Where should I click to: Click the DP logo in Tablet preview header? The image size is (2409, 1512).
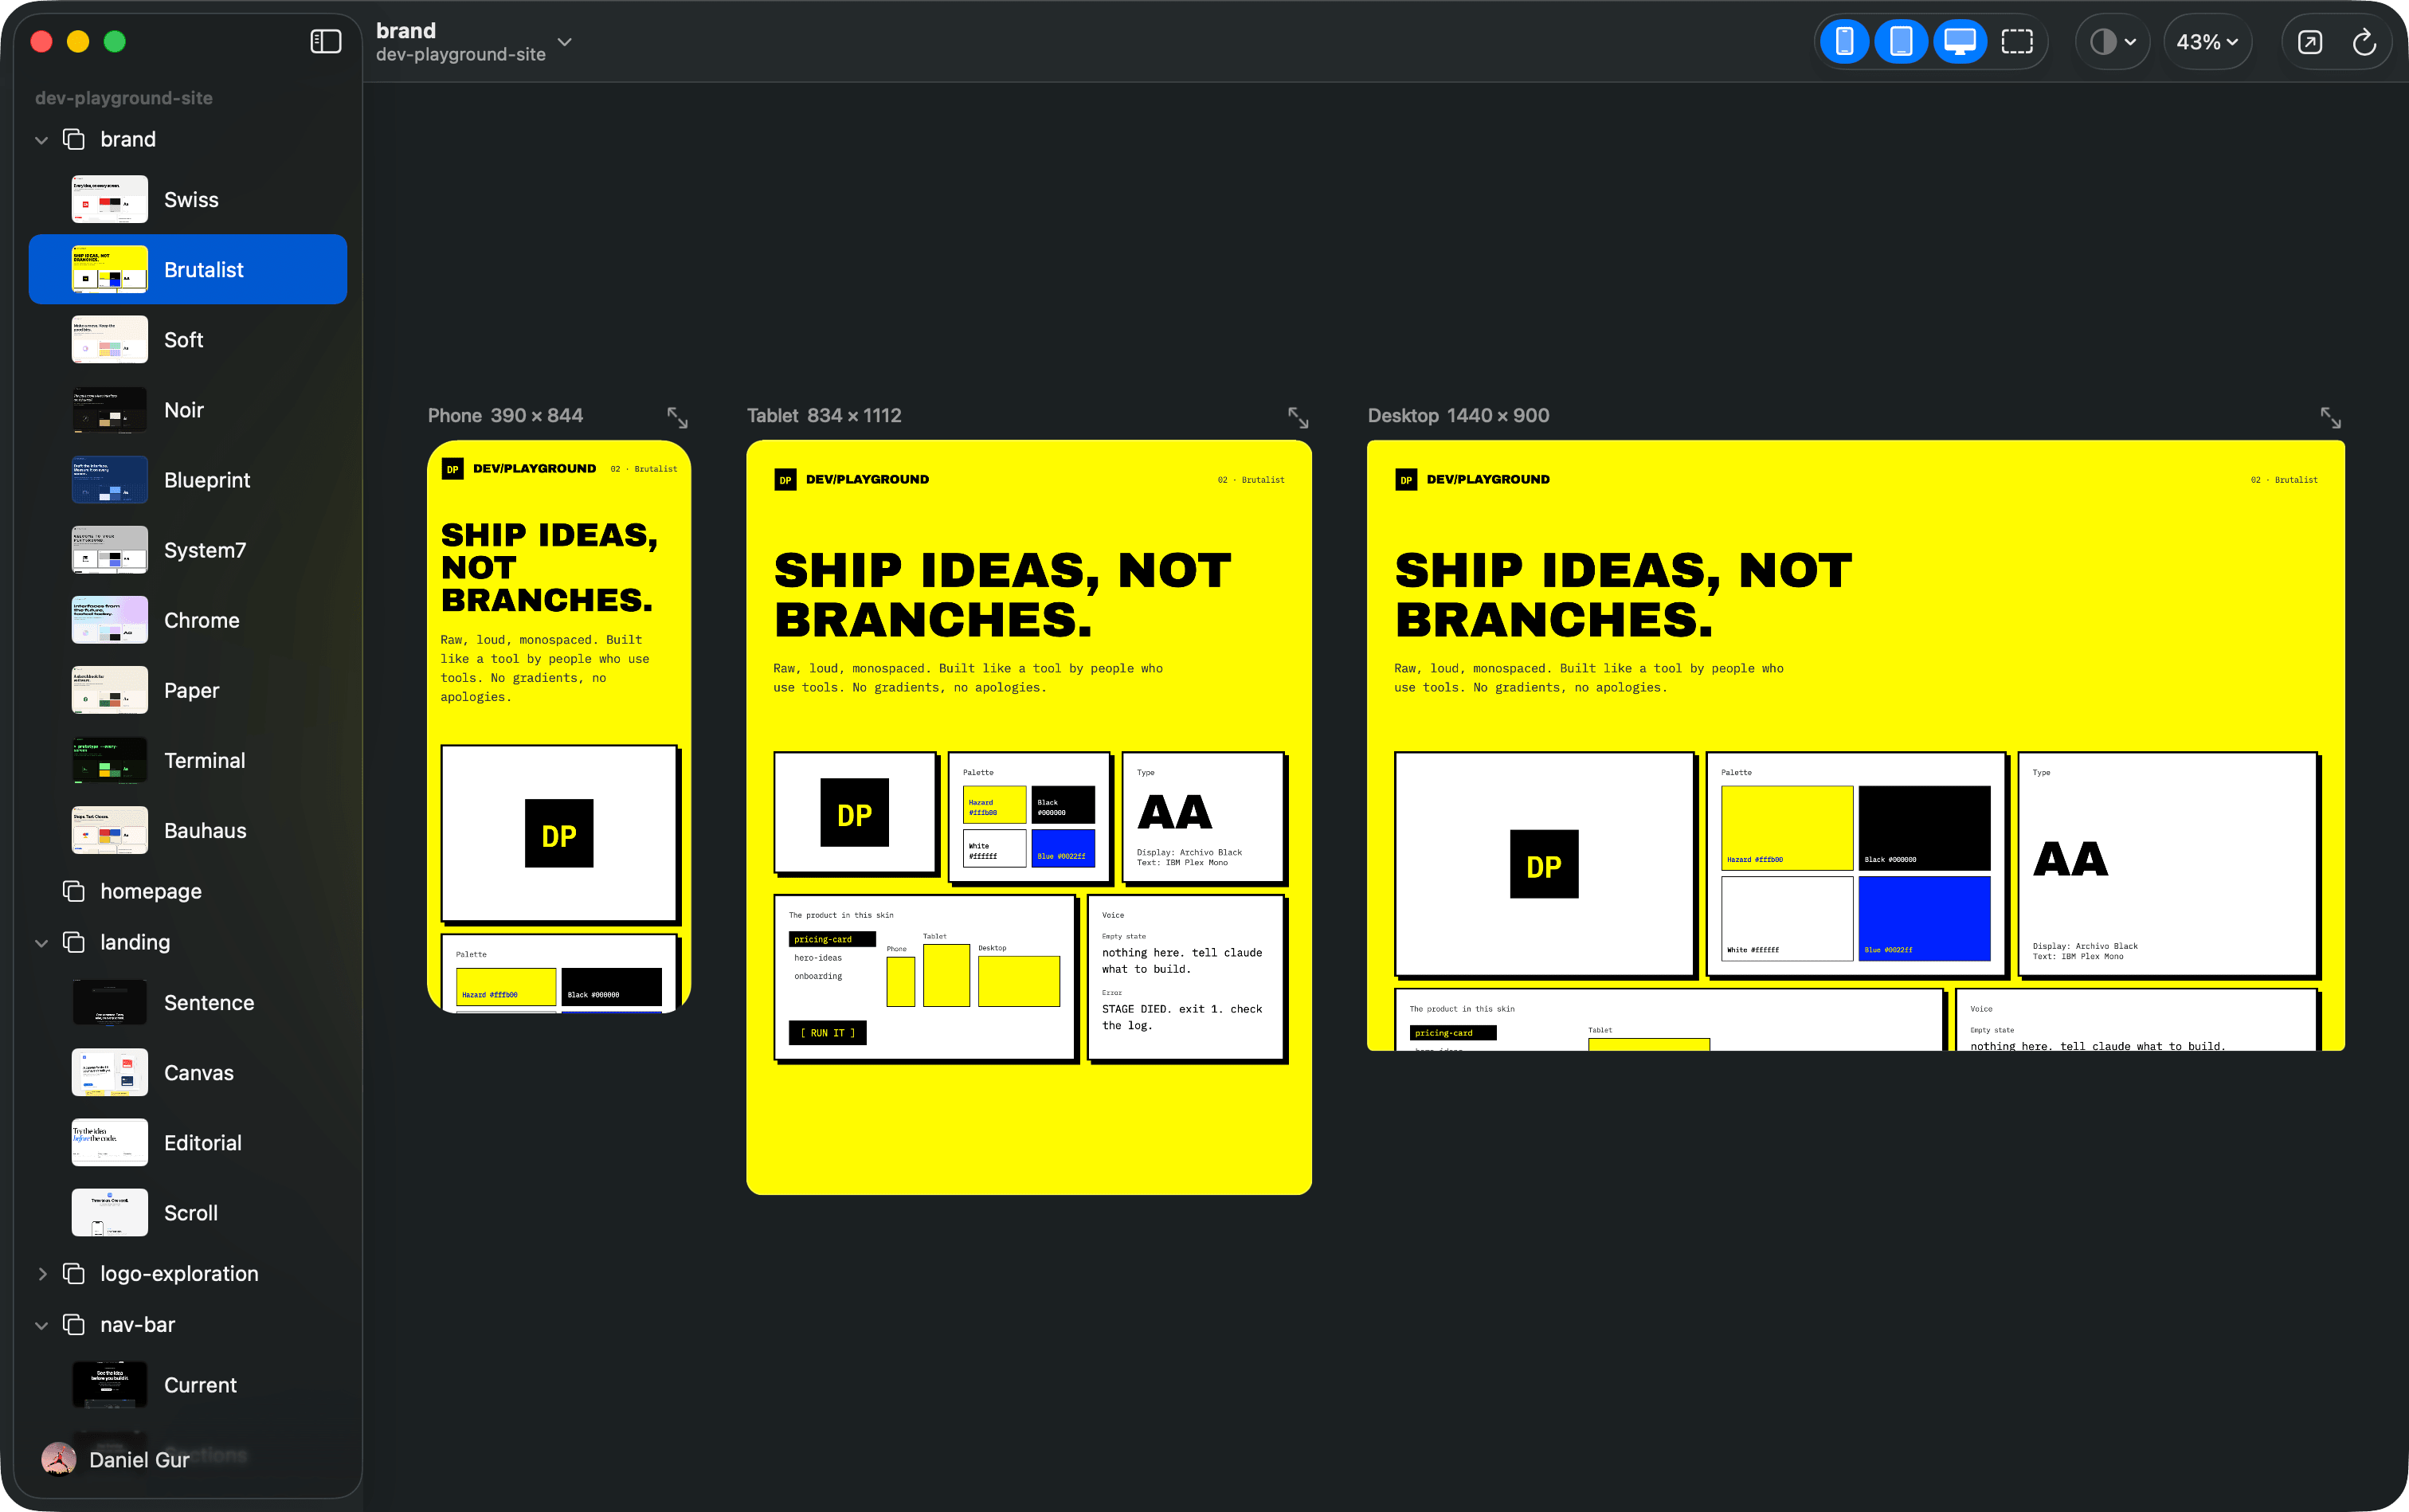[785, 480]
